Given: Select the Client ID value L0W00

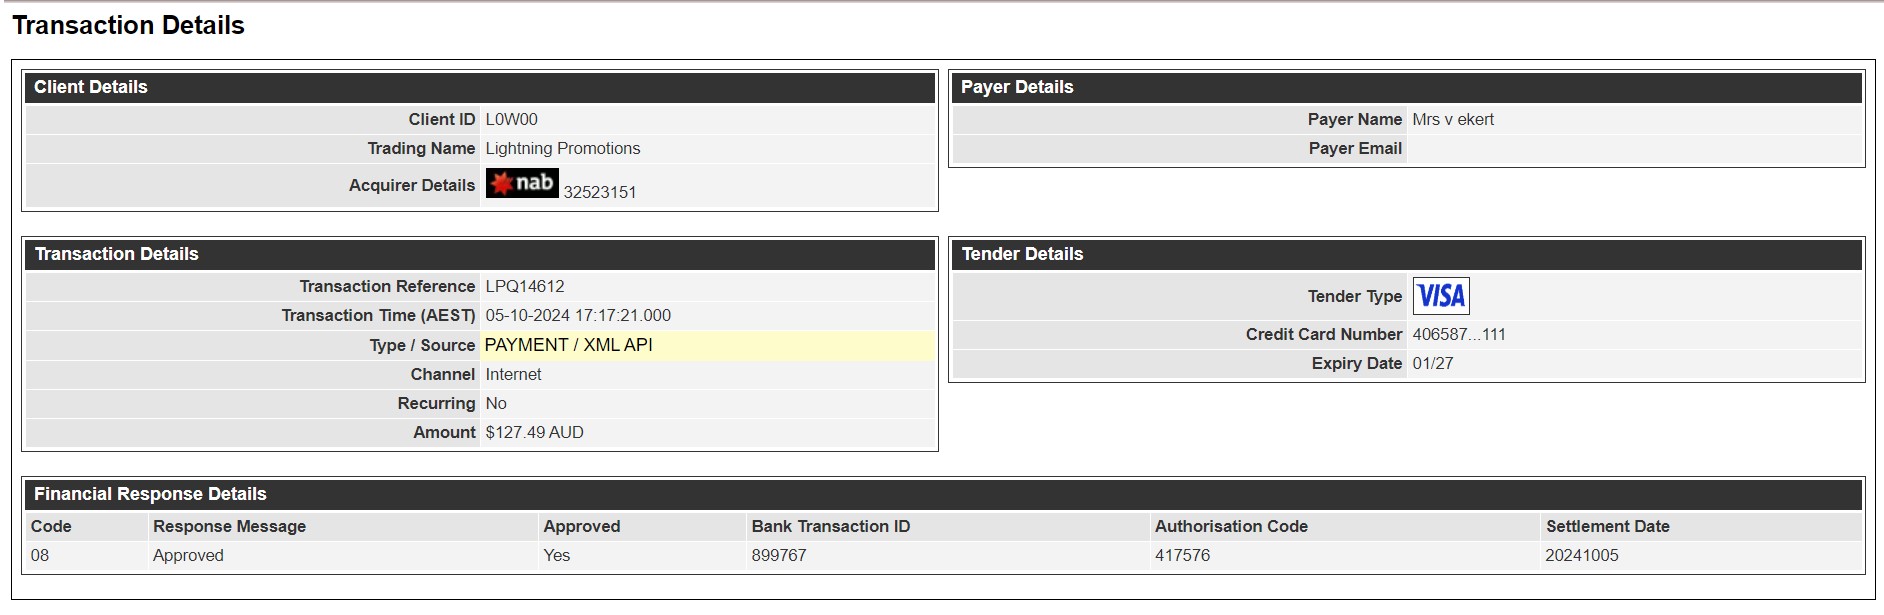Looking at the screenshot, I should click(512, 119).
